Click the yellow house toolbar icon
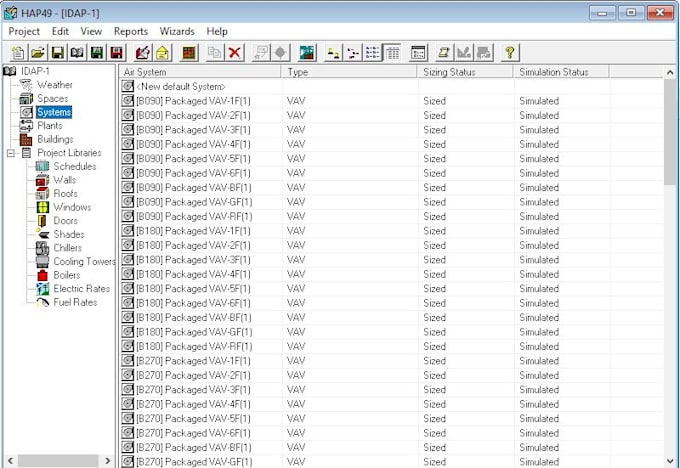 tap(163, 53)
